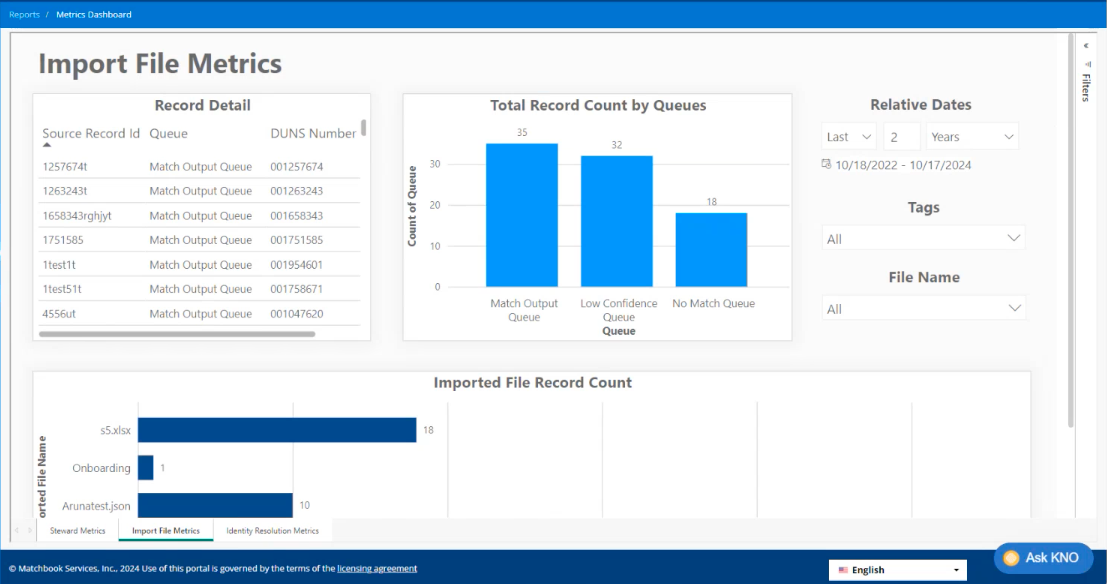Expand the File Name filter dropdown

coord(923,309)
